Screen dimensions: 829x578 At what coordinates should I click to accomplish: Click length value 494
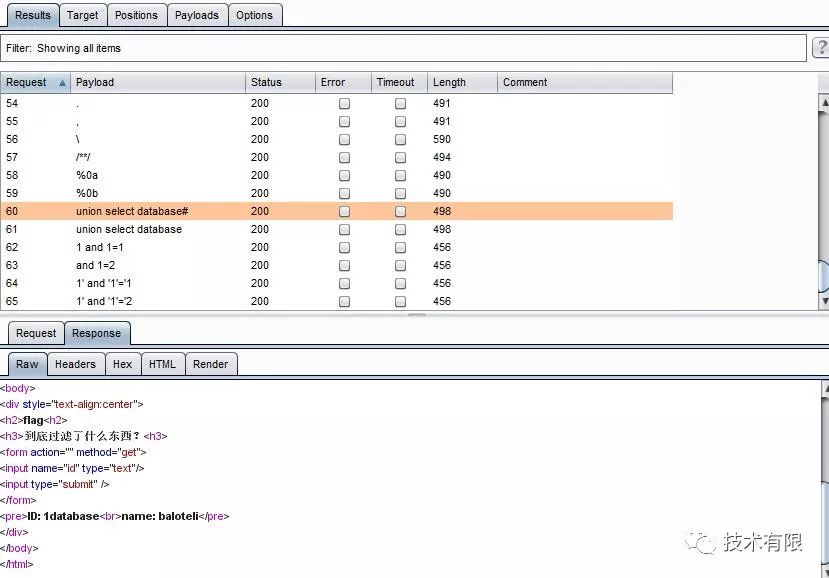441,157
